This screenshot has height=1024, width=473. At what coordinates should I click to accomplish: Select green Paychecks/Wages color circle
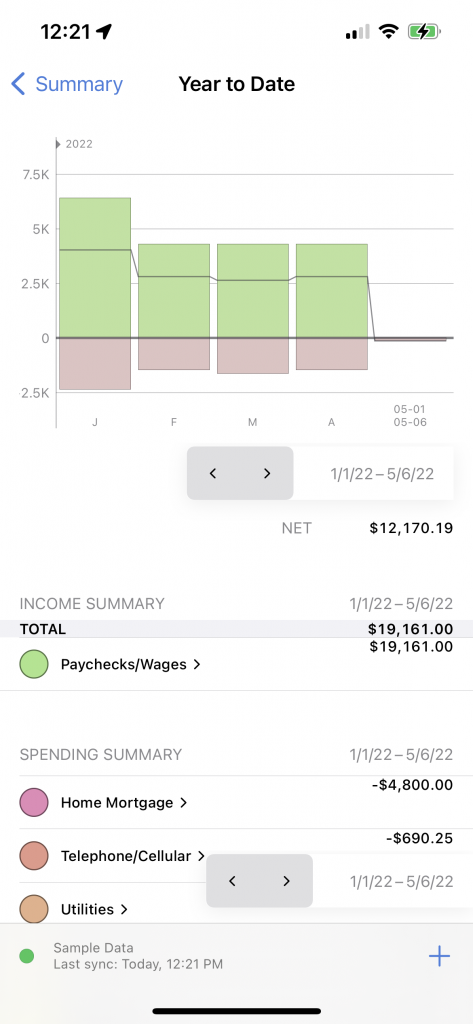click(34, 664)
